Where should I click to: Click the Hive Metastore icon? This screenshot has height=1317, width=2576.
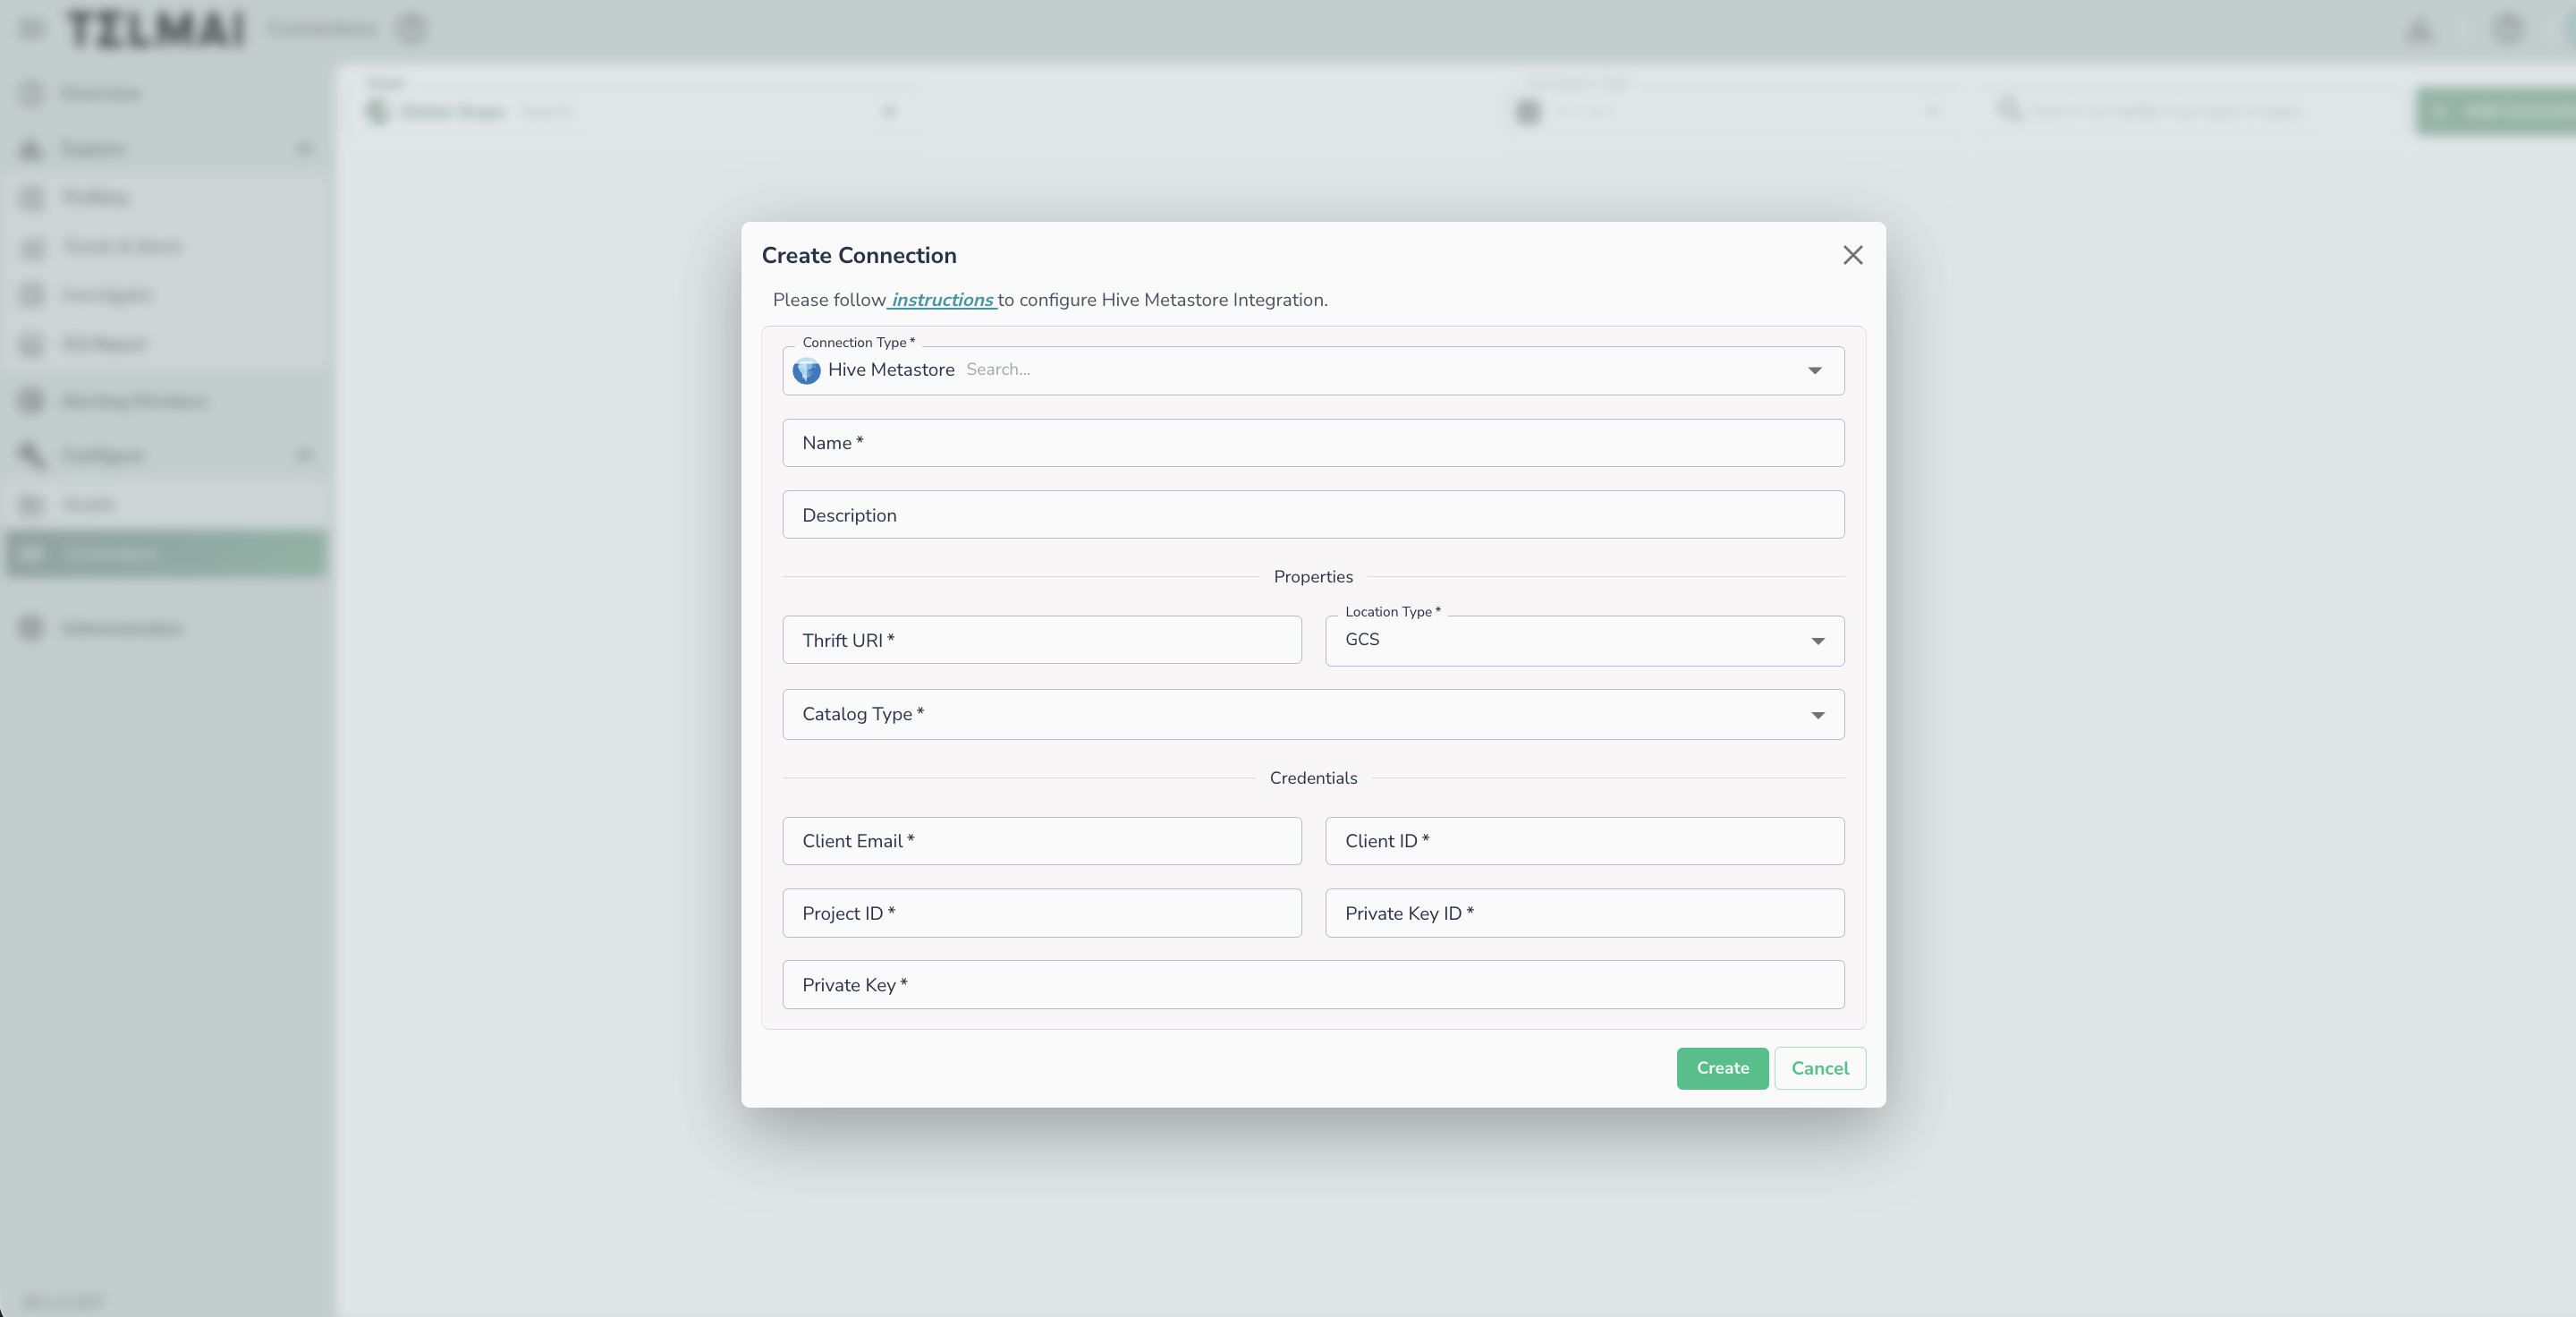806,371
